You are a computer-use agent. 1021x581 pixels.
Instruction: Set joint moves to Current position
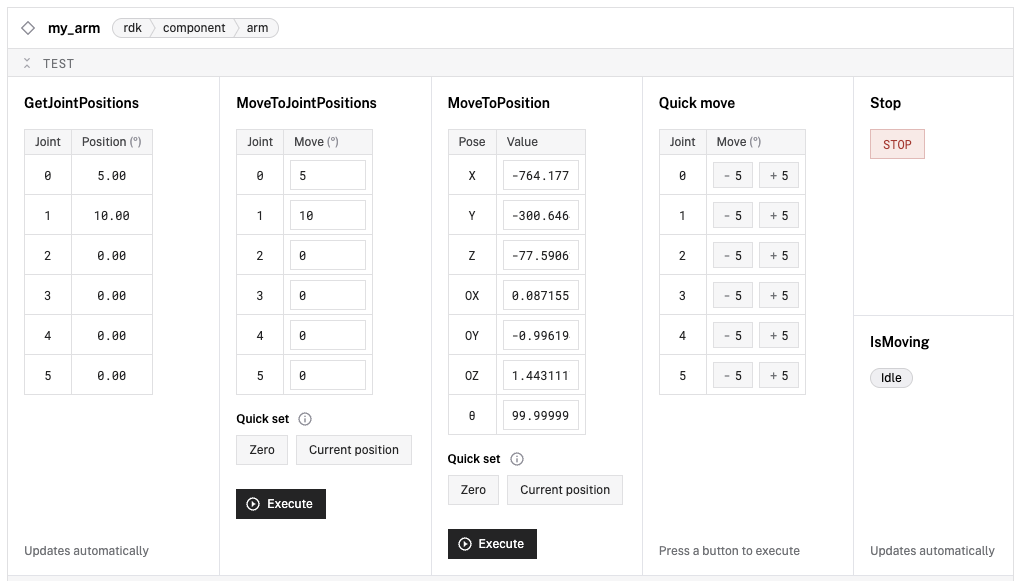click(353, 450)
